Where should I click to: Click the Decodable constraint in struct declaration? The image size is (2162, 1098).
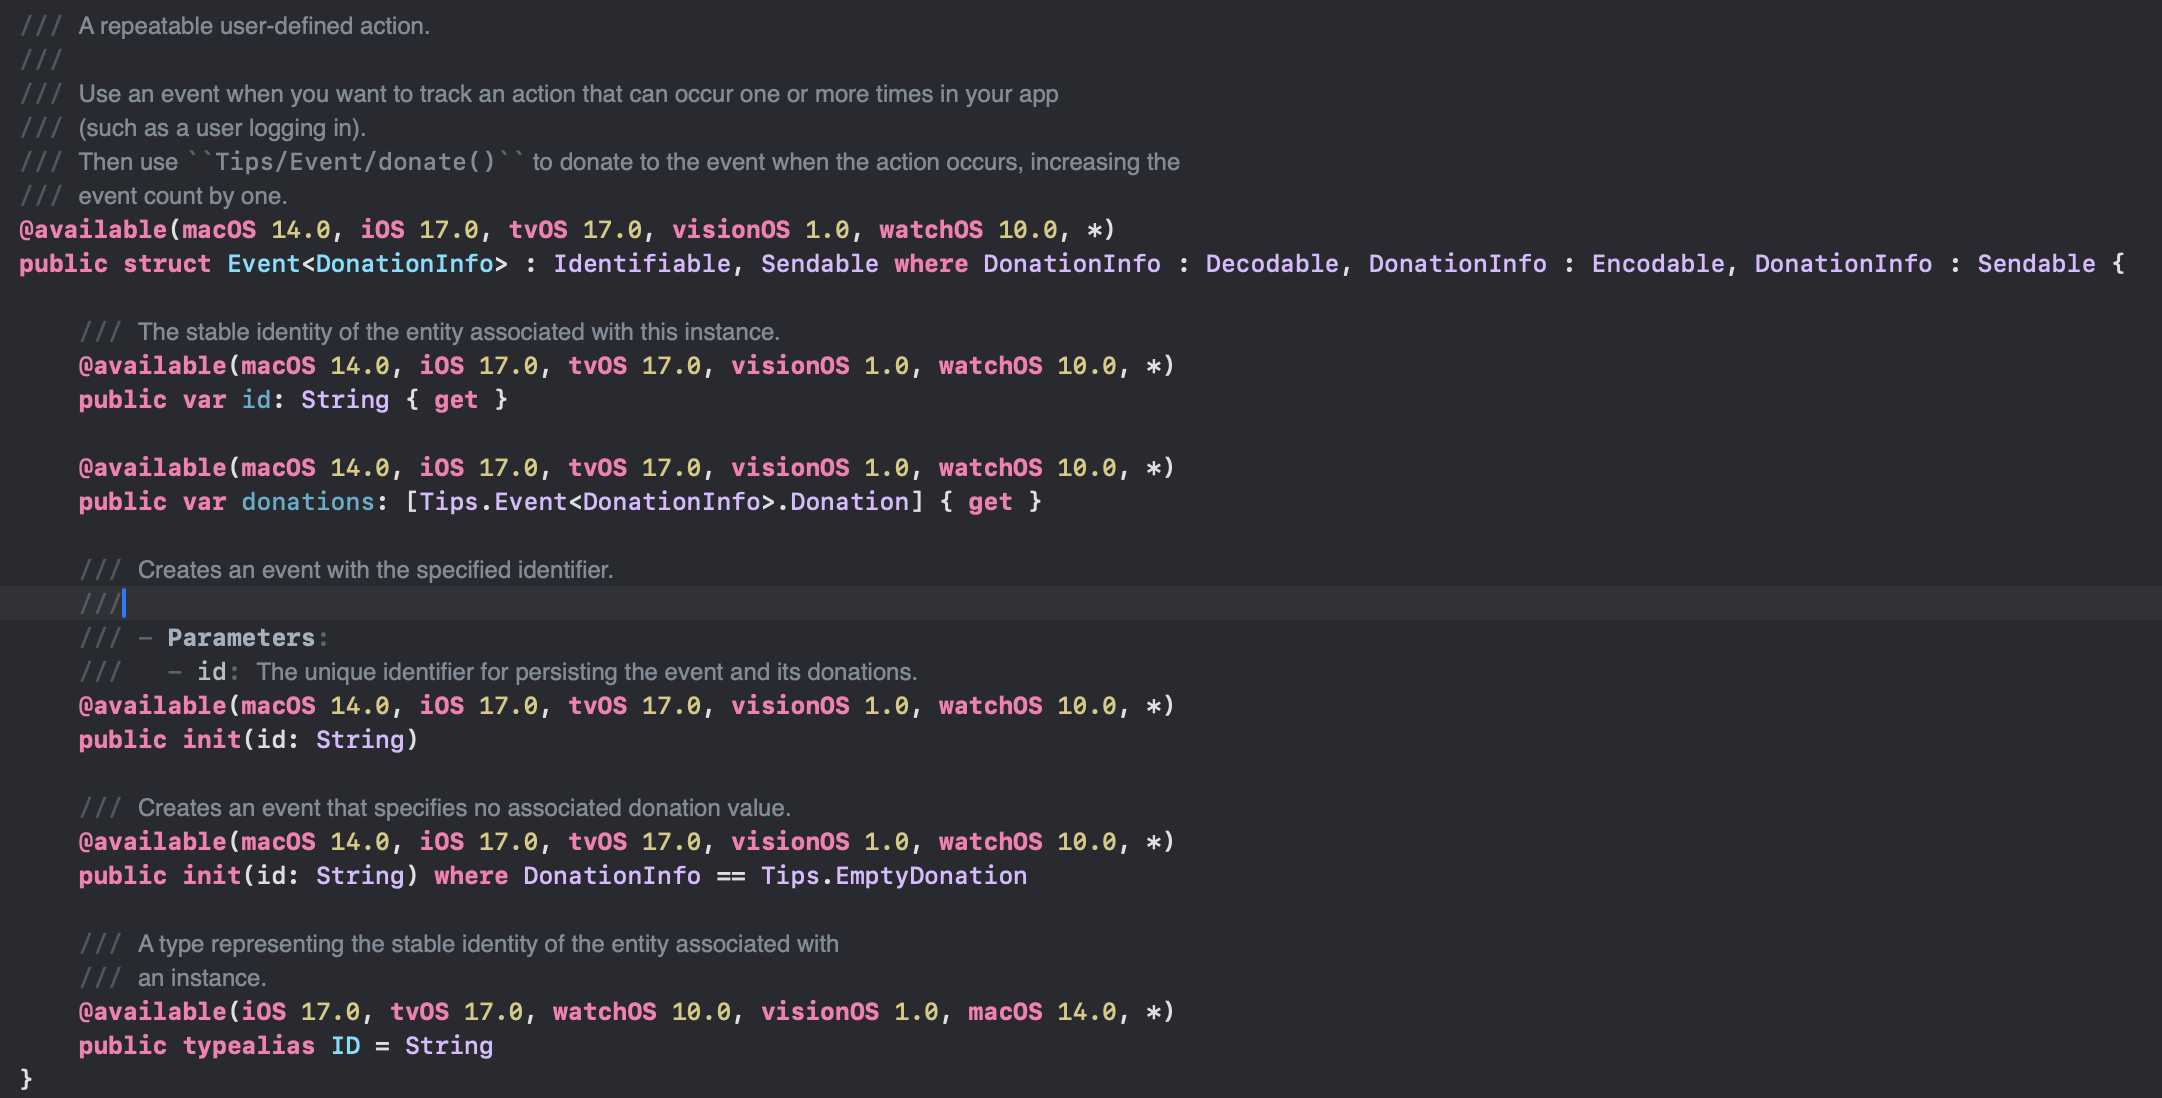(1271, 264)
